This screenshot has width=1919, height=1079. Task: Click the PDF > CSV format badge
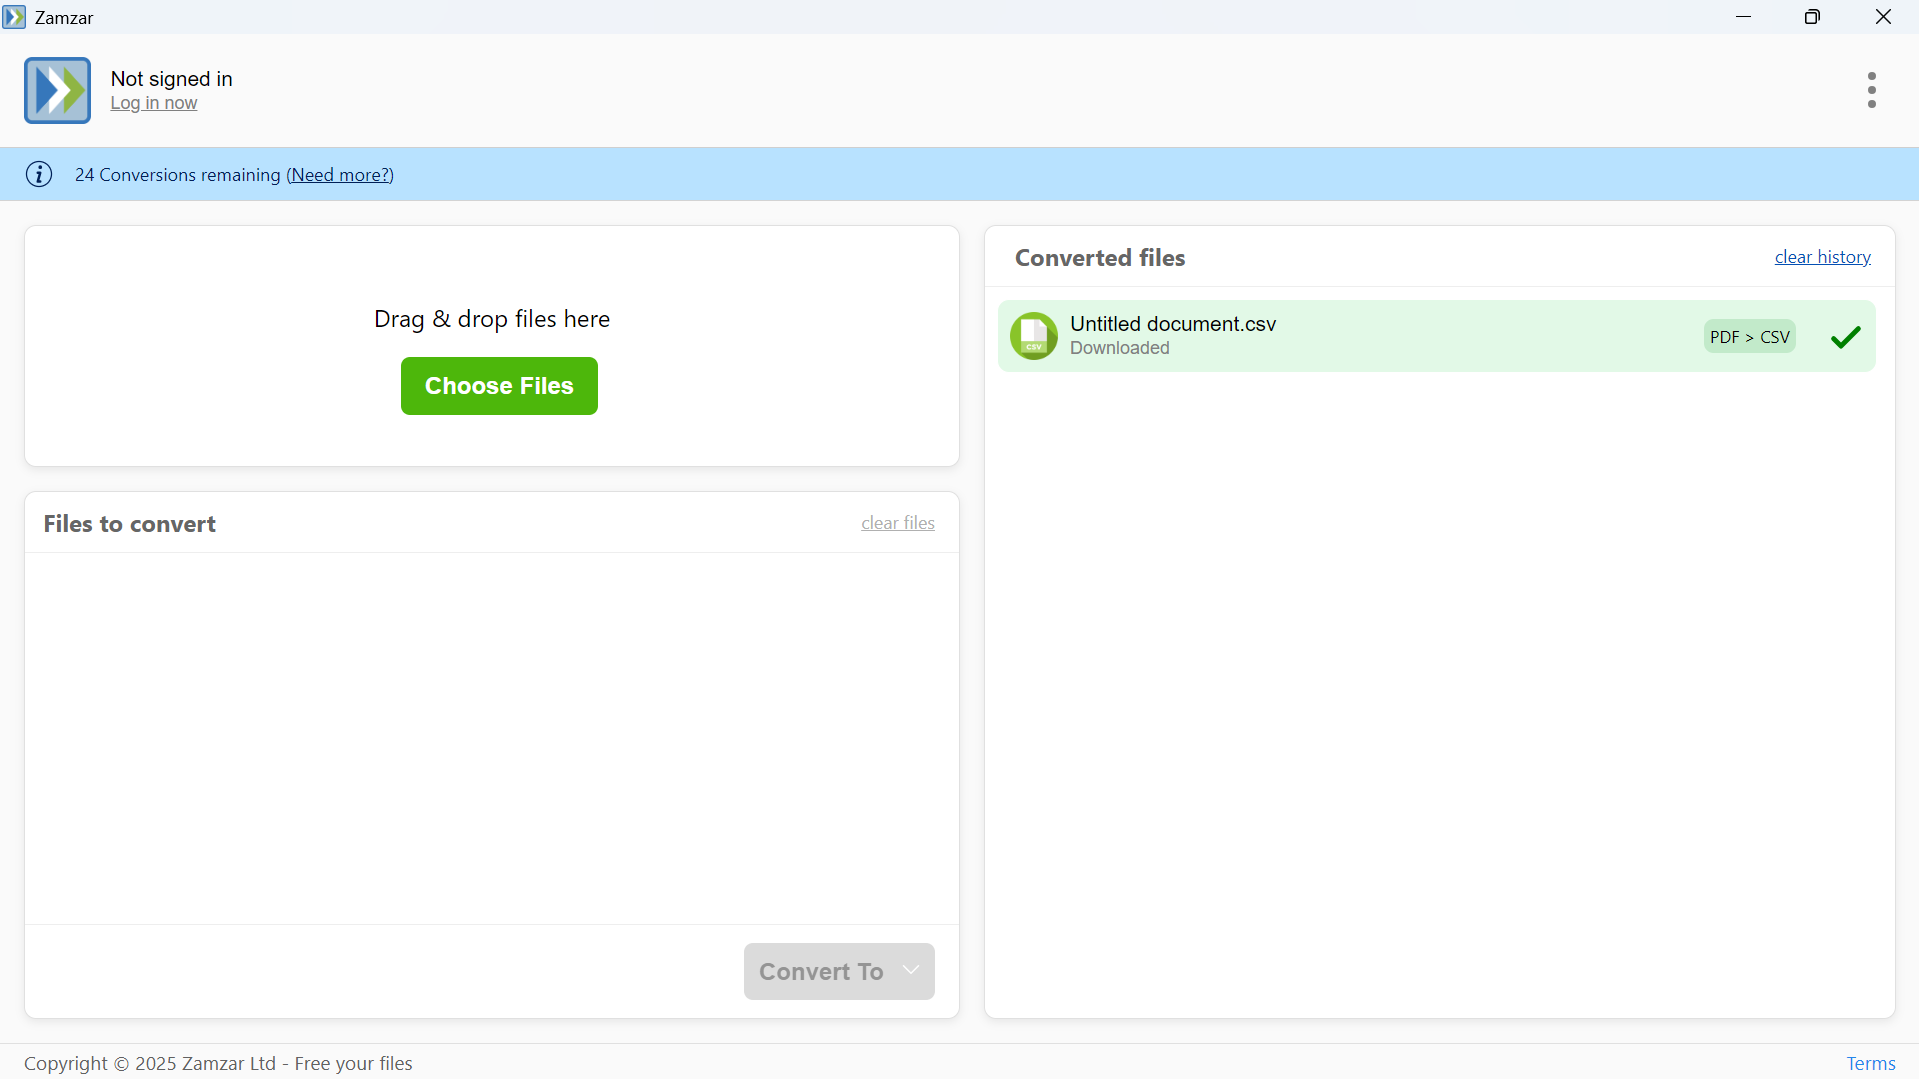pos(1750,337)
